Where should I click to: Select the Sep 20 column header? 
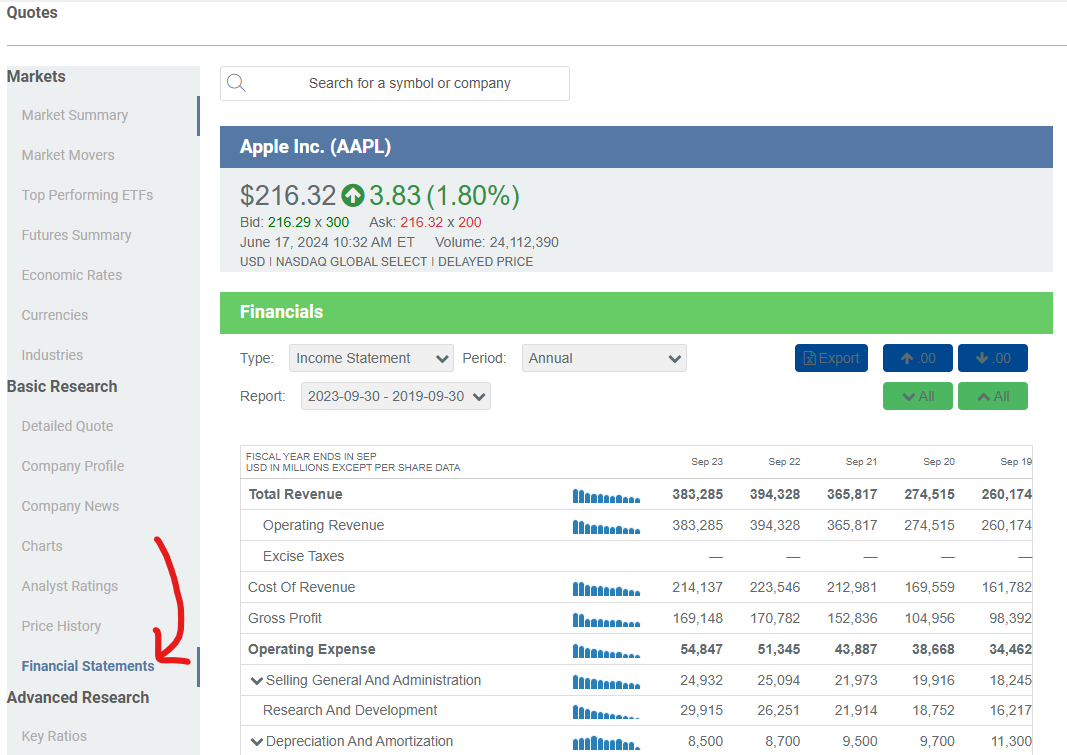938,462
